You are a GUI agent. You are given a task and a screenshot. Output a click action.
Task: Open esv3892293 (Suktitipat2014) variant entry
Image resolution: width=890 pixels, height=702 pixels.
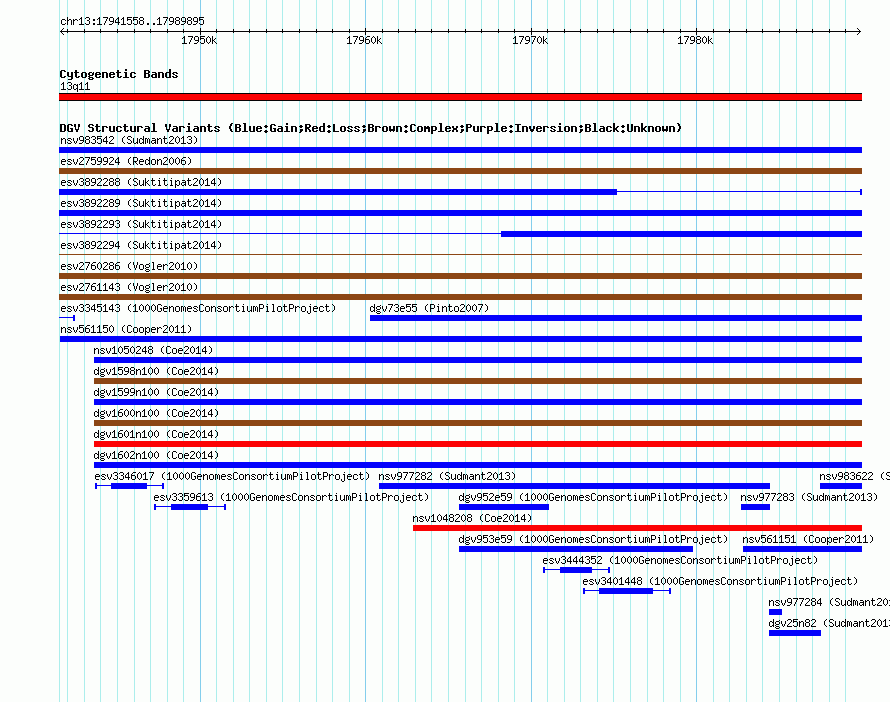coord(141,224)
